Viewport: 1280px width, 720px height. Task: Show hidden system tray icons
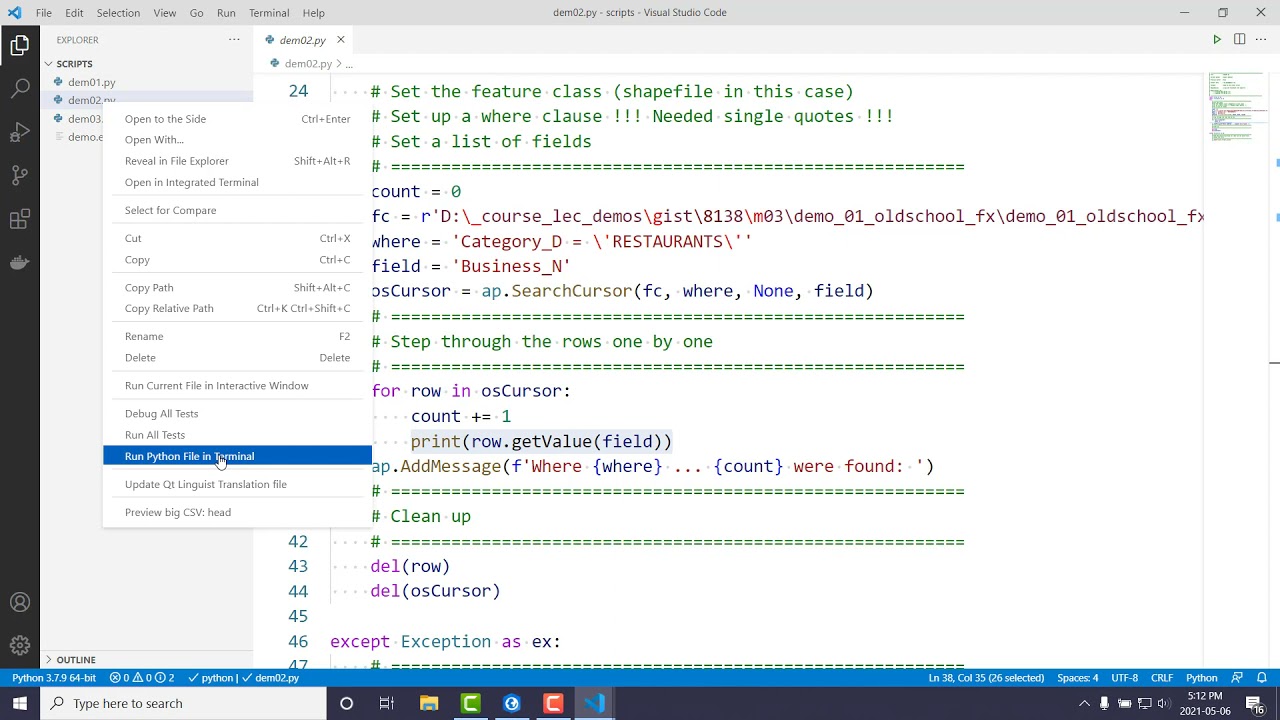1084,704
